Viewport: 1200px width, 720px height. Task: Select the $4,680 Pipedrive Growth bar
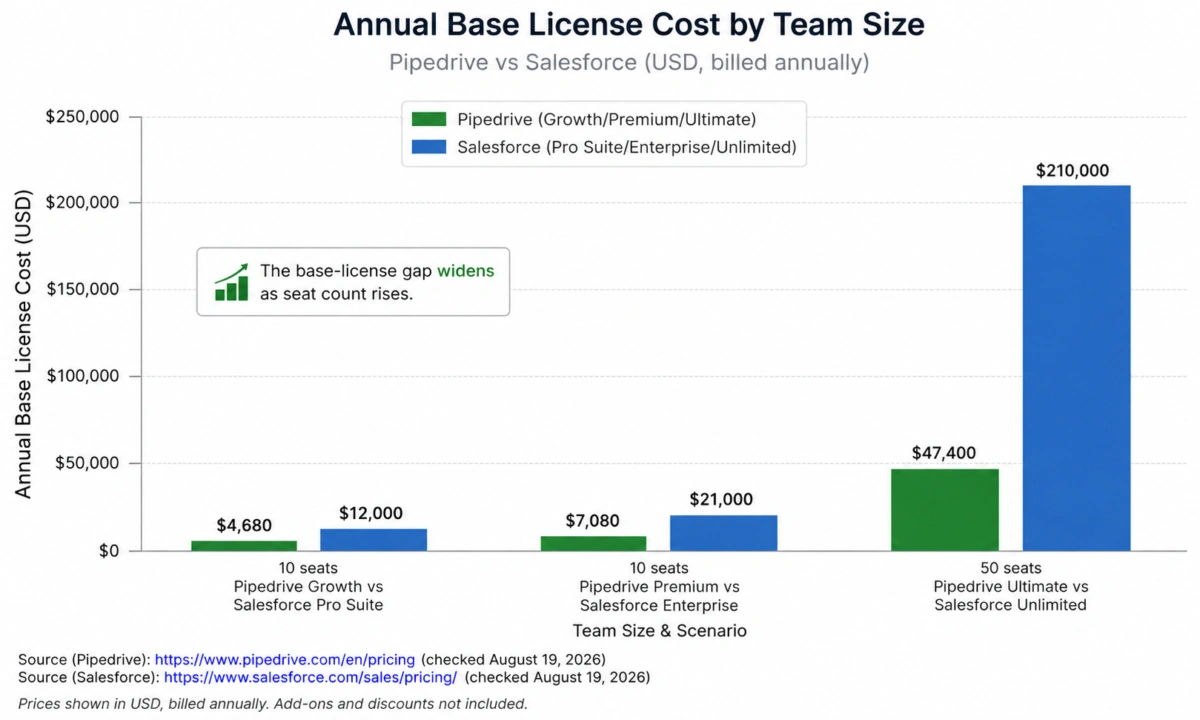pyautogui.click(x=244, y=546)
